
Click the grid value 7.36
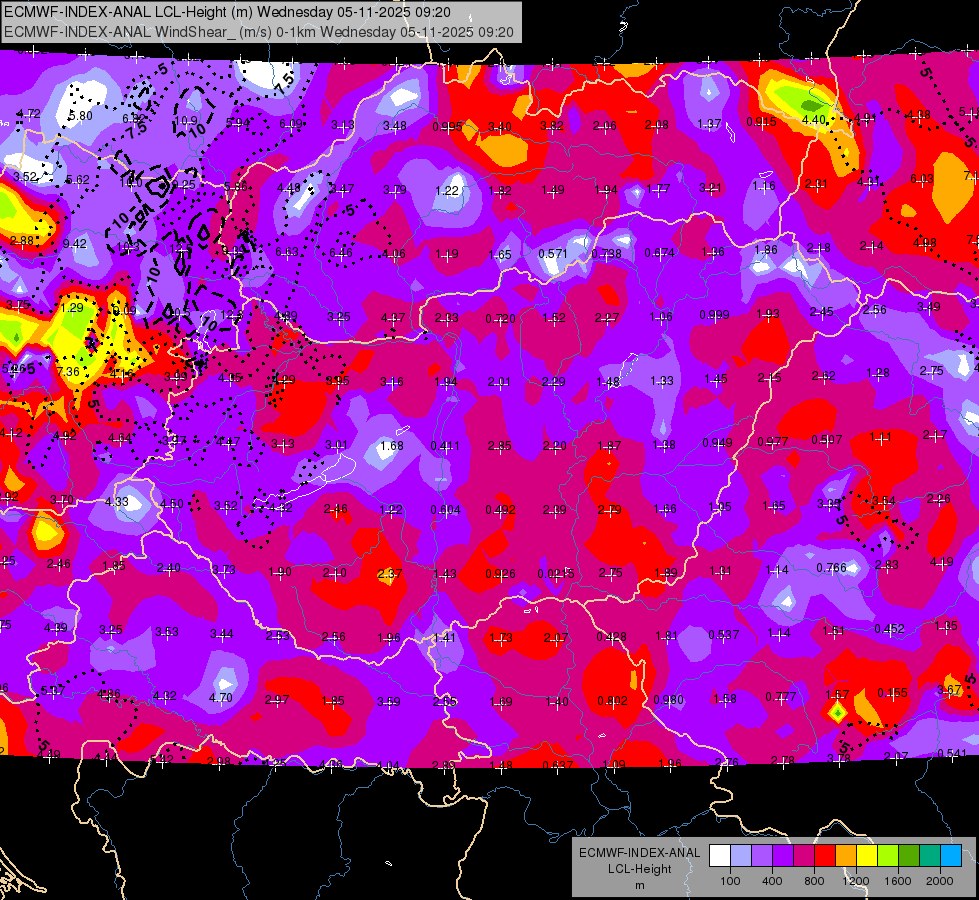coord(68,372)
